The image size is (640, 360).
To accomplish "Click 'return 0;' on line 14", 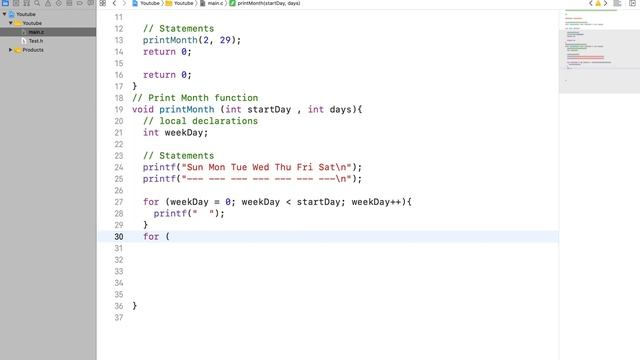I will (x=167, y=52).
